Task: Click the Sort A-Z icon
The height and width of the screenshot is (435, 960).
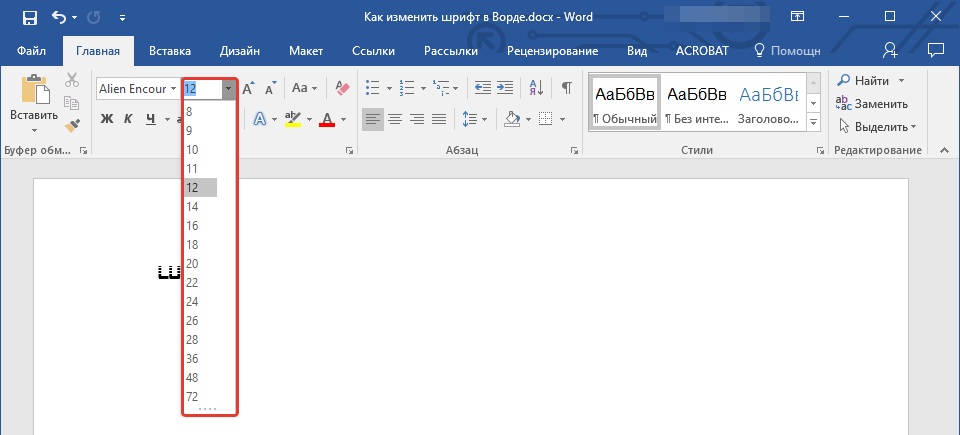Action: [x=538, y=88]
